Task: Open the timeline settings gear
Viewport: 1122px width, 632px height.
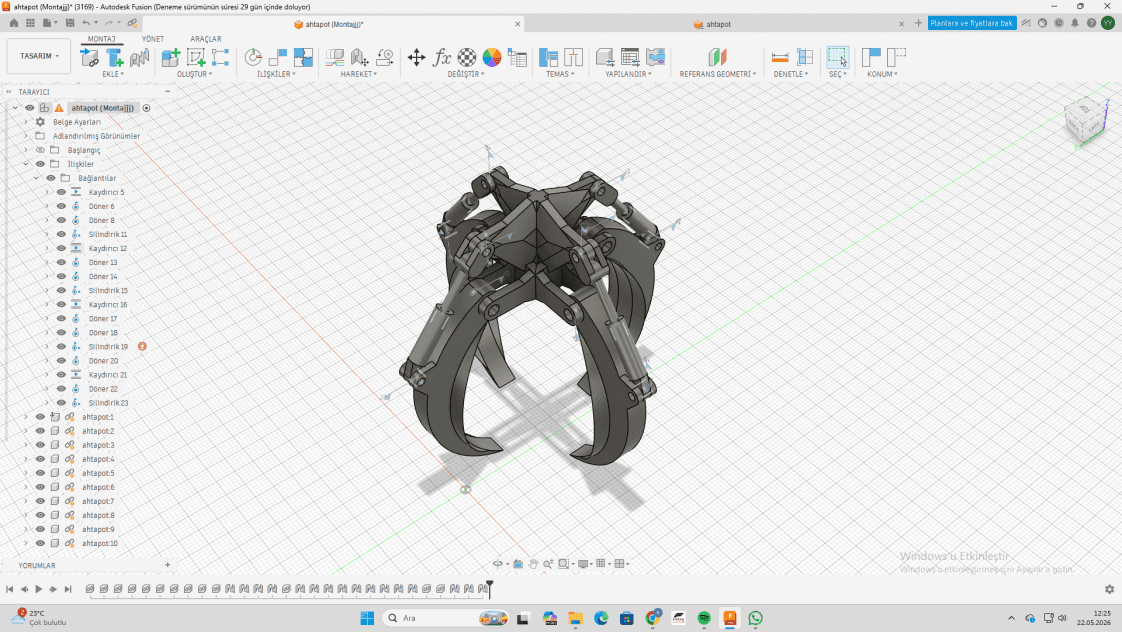Action: [x=1109, y=589]
